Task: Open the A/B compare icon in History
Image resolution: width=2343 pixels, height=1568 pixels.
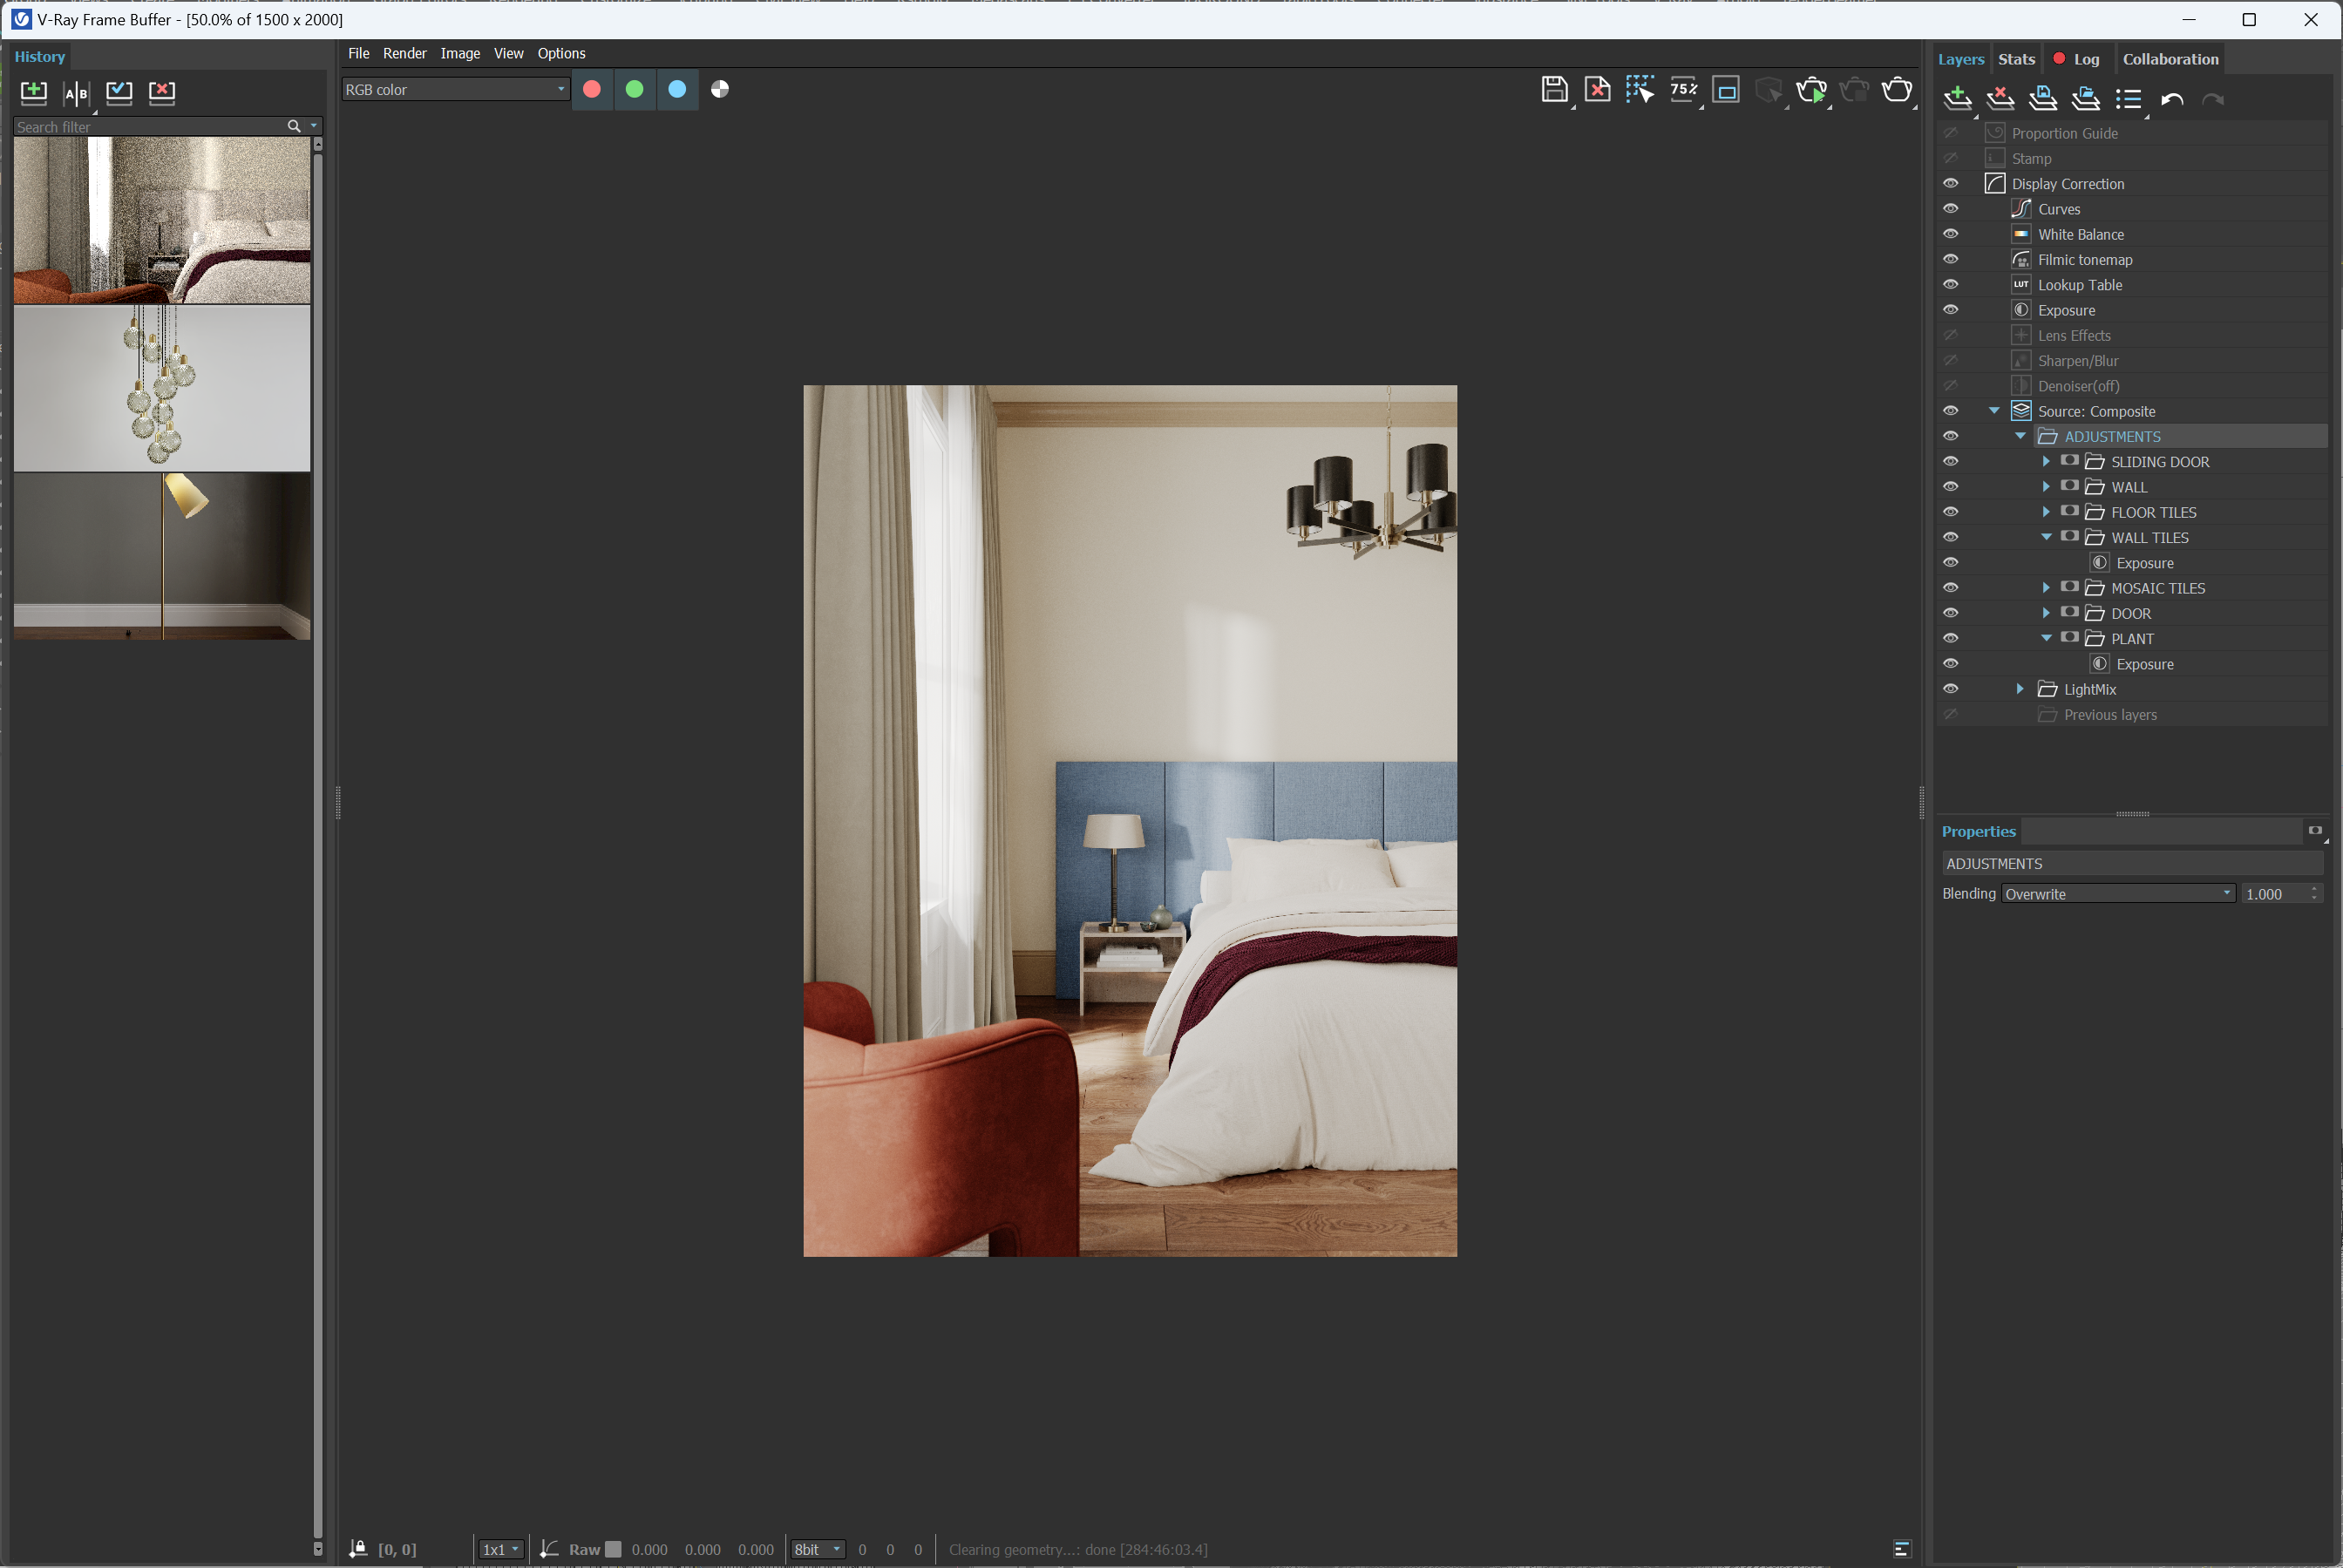Action: (x=76, y=93)
